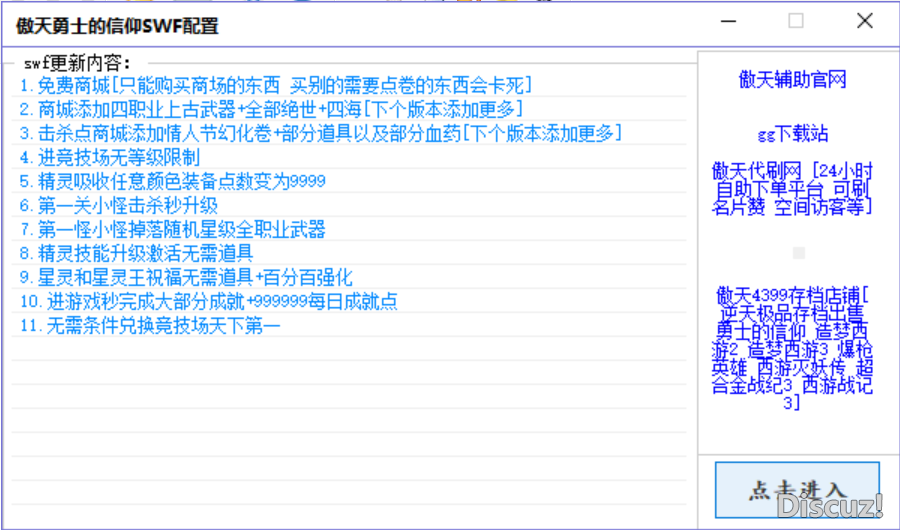Select row 8 精灵技能升级激活无需道具

349,253
